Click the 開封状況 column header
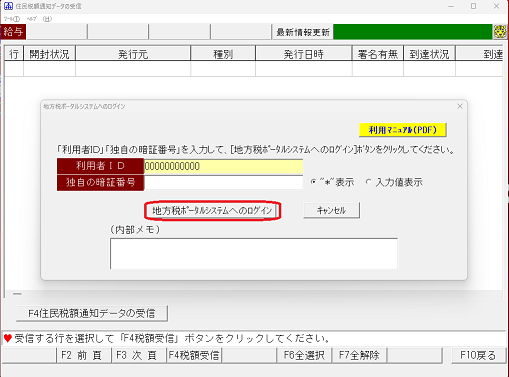509x377 pixels. (x=49, y=54)
